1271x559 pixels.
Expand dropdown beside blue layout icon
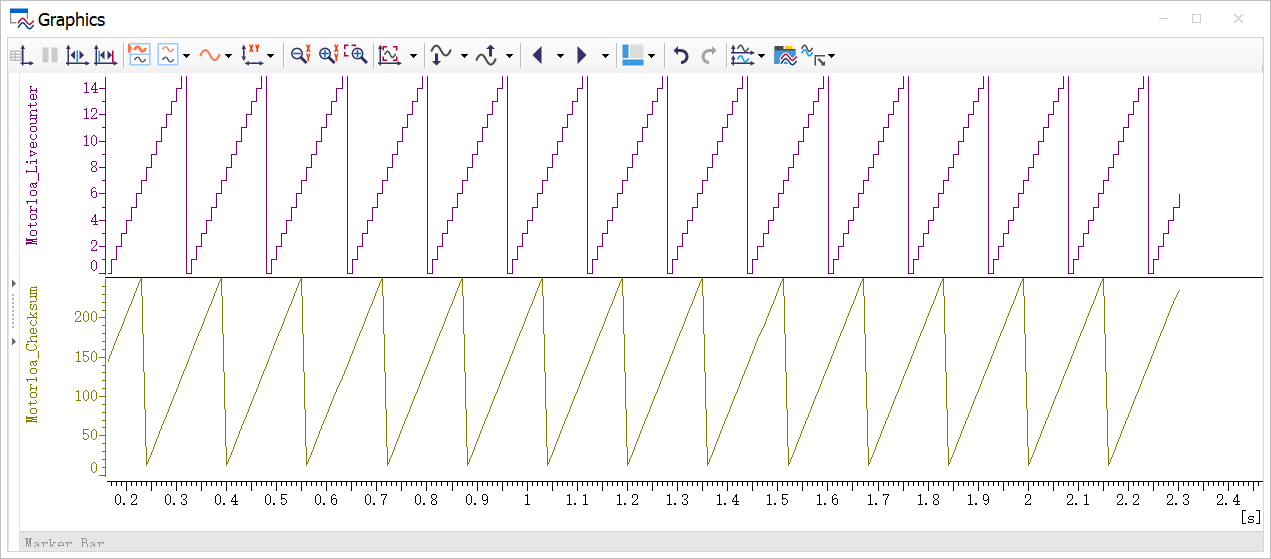pos(652,57)
